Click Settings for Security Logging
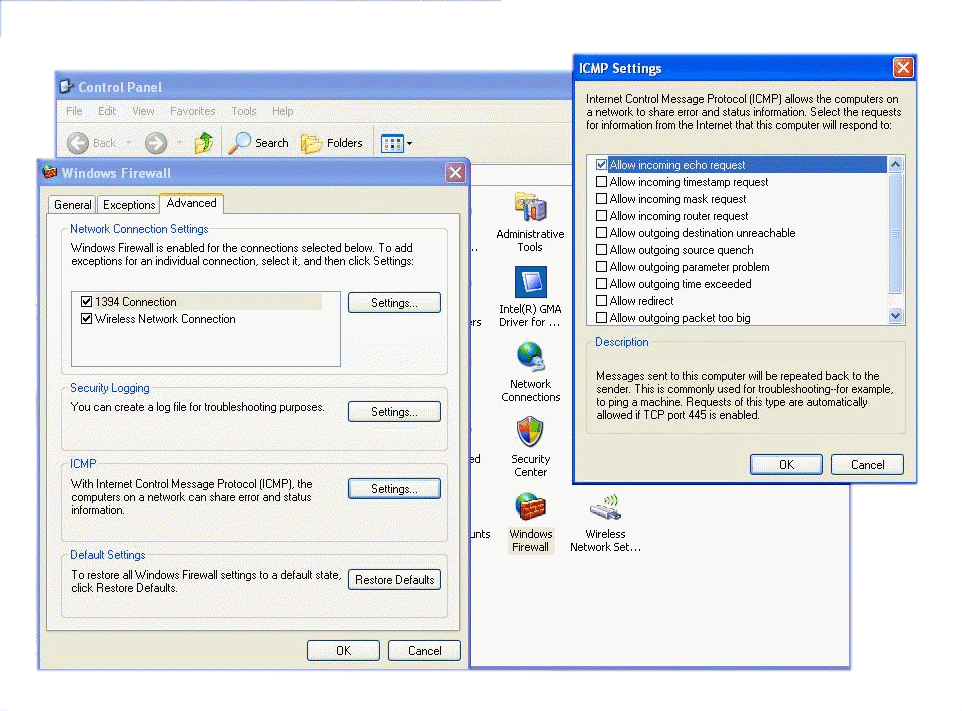Image resolution: width=962 pixels, height=711 pixels. point(394,412)
